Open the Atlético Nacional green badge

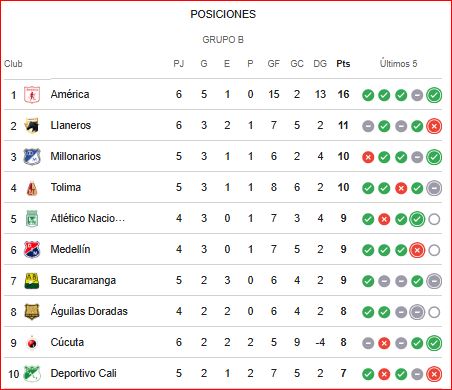click(32, 219)
